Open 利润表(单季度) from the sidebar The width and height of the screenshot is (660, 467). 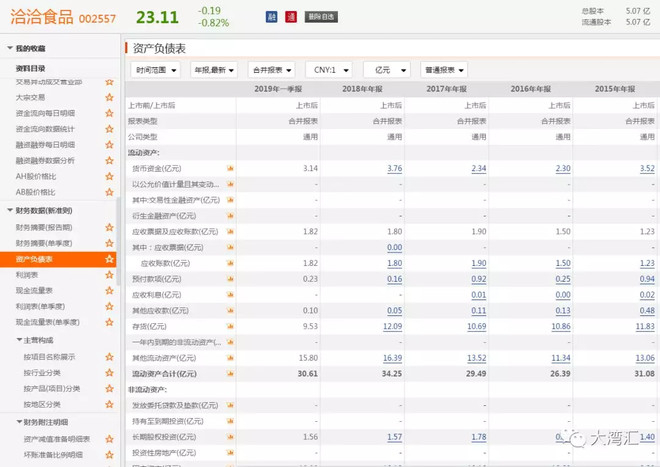40,306
